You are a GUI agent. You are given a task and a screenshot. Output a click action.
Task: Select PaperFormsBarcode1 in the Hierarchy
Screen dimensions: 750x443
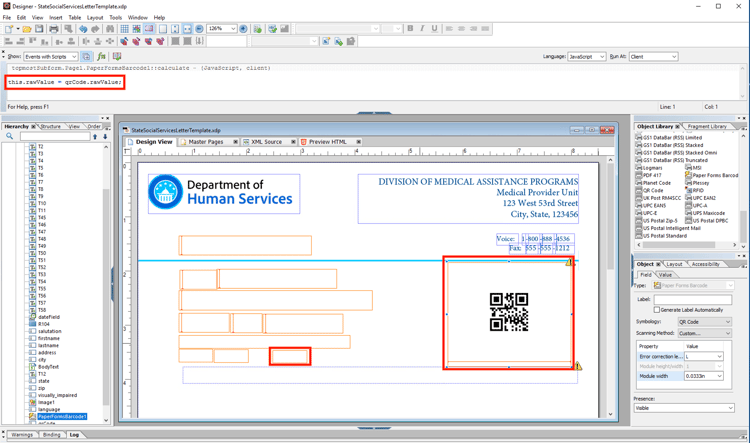(x=62, y=417)
